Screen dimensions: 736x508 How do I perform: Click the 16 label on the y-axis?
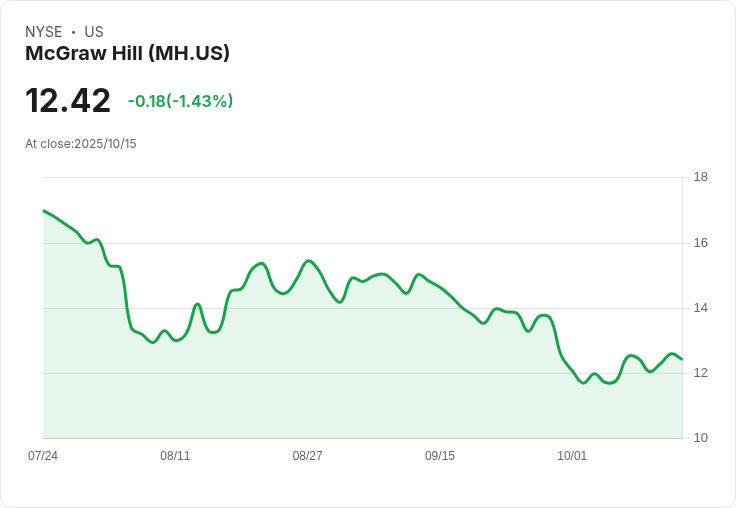[700, 243]
